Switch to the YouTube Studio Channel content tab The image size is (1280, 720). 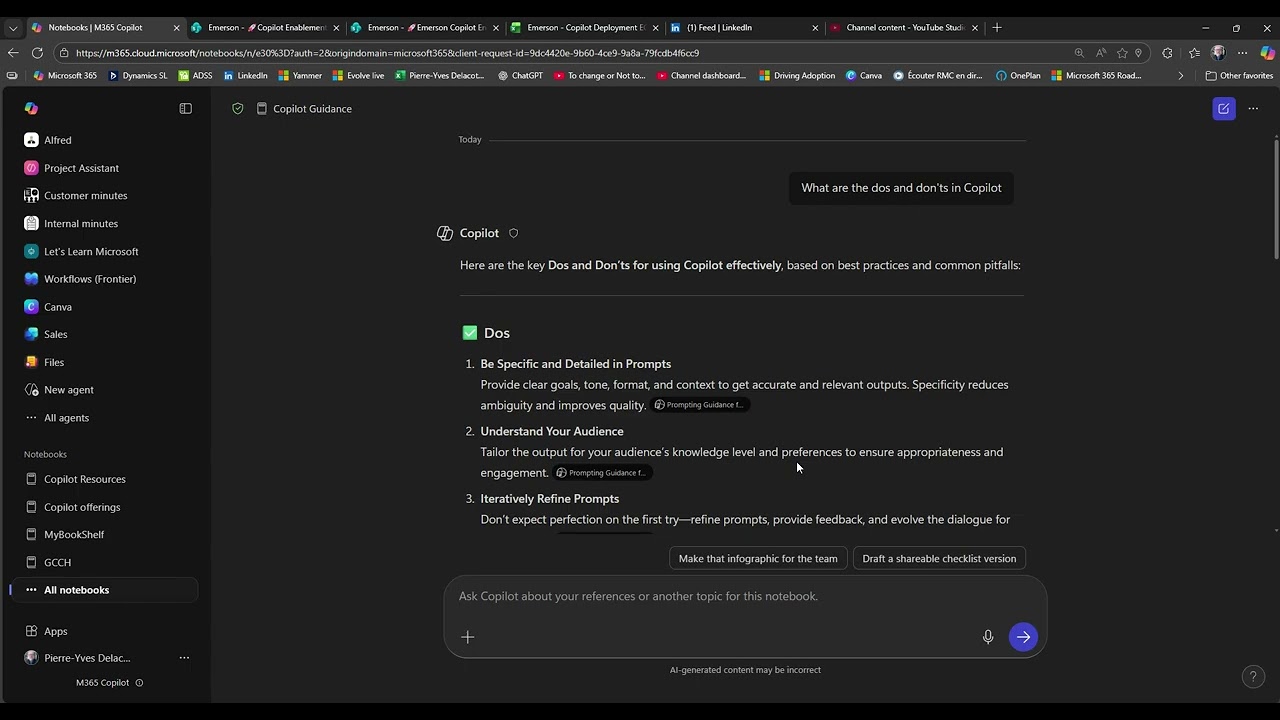coord(904,28)
